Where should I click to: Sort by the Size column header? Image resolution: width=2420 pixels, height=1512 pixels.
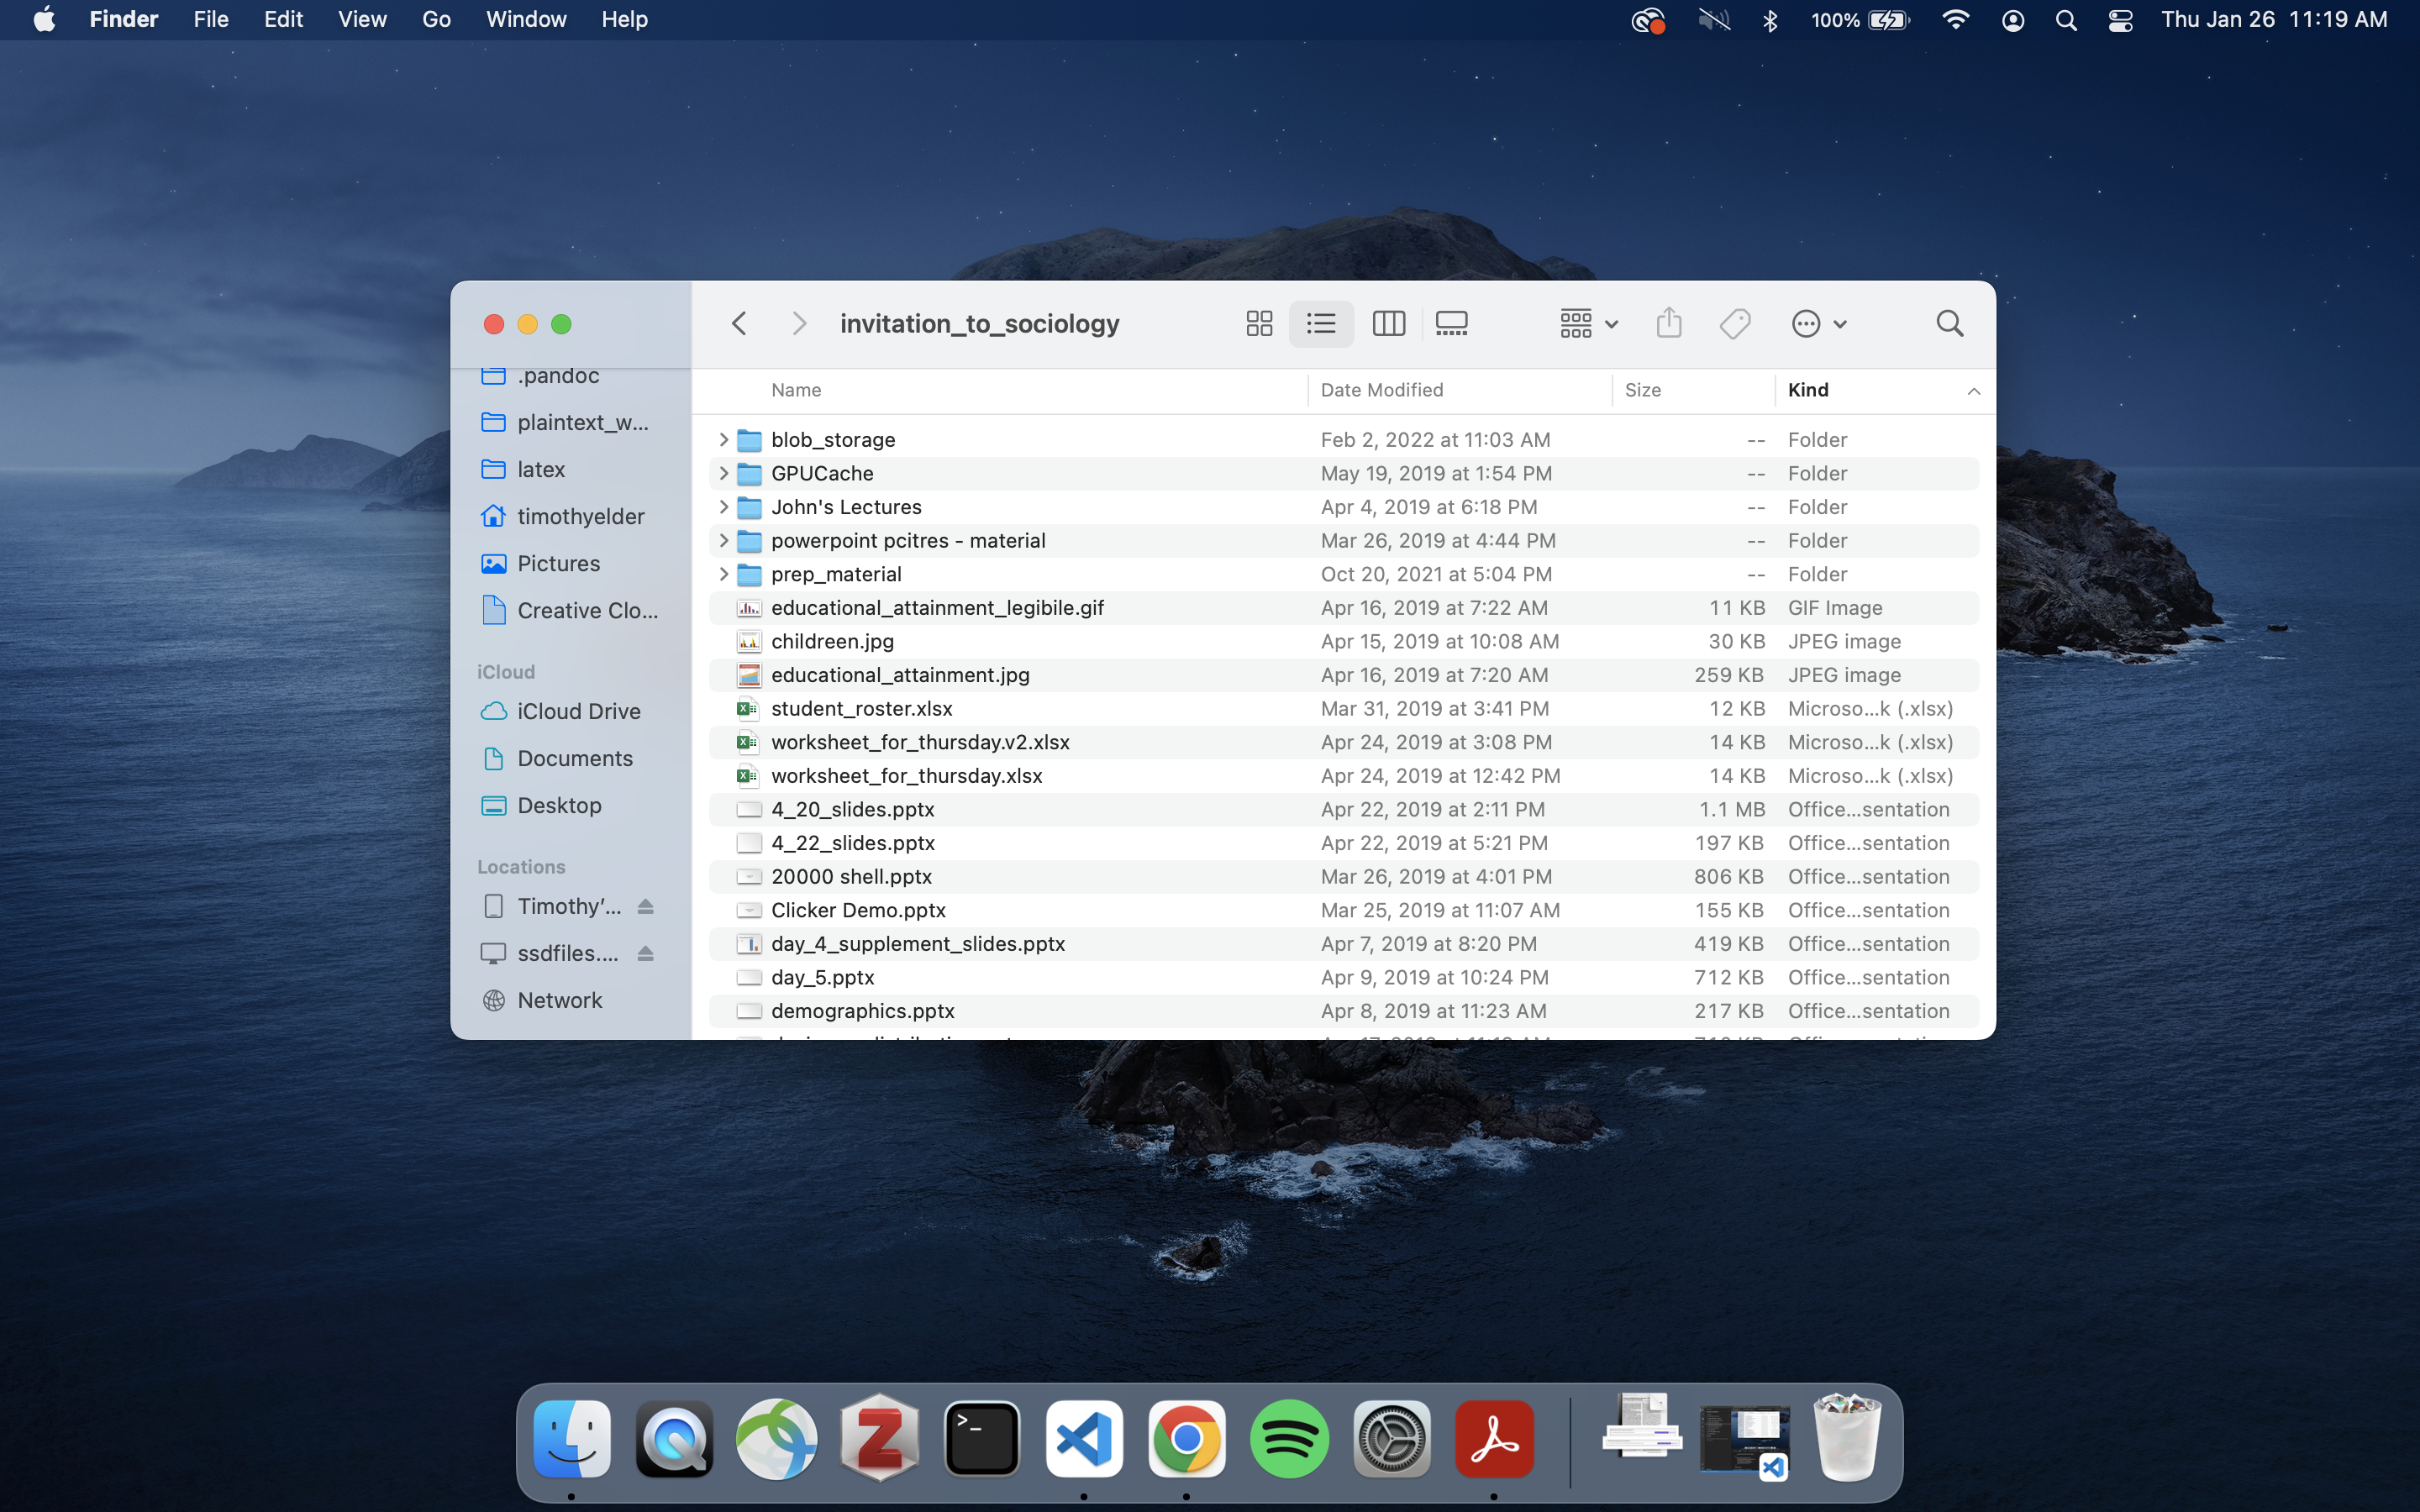point(1642,390)
